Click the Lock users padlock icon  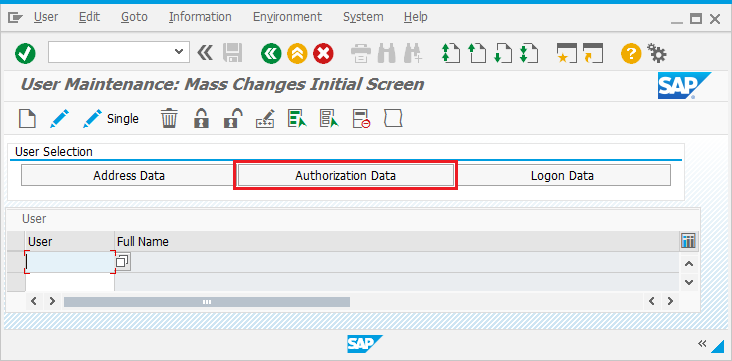point(201,119)
